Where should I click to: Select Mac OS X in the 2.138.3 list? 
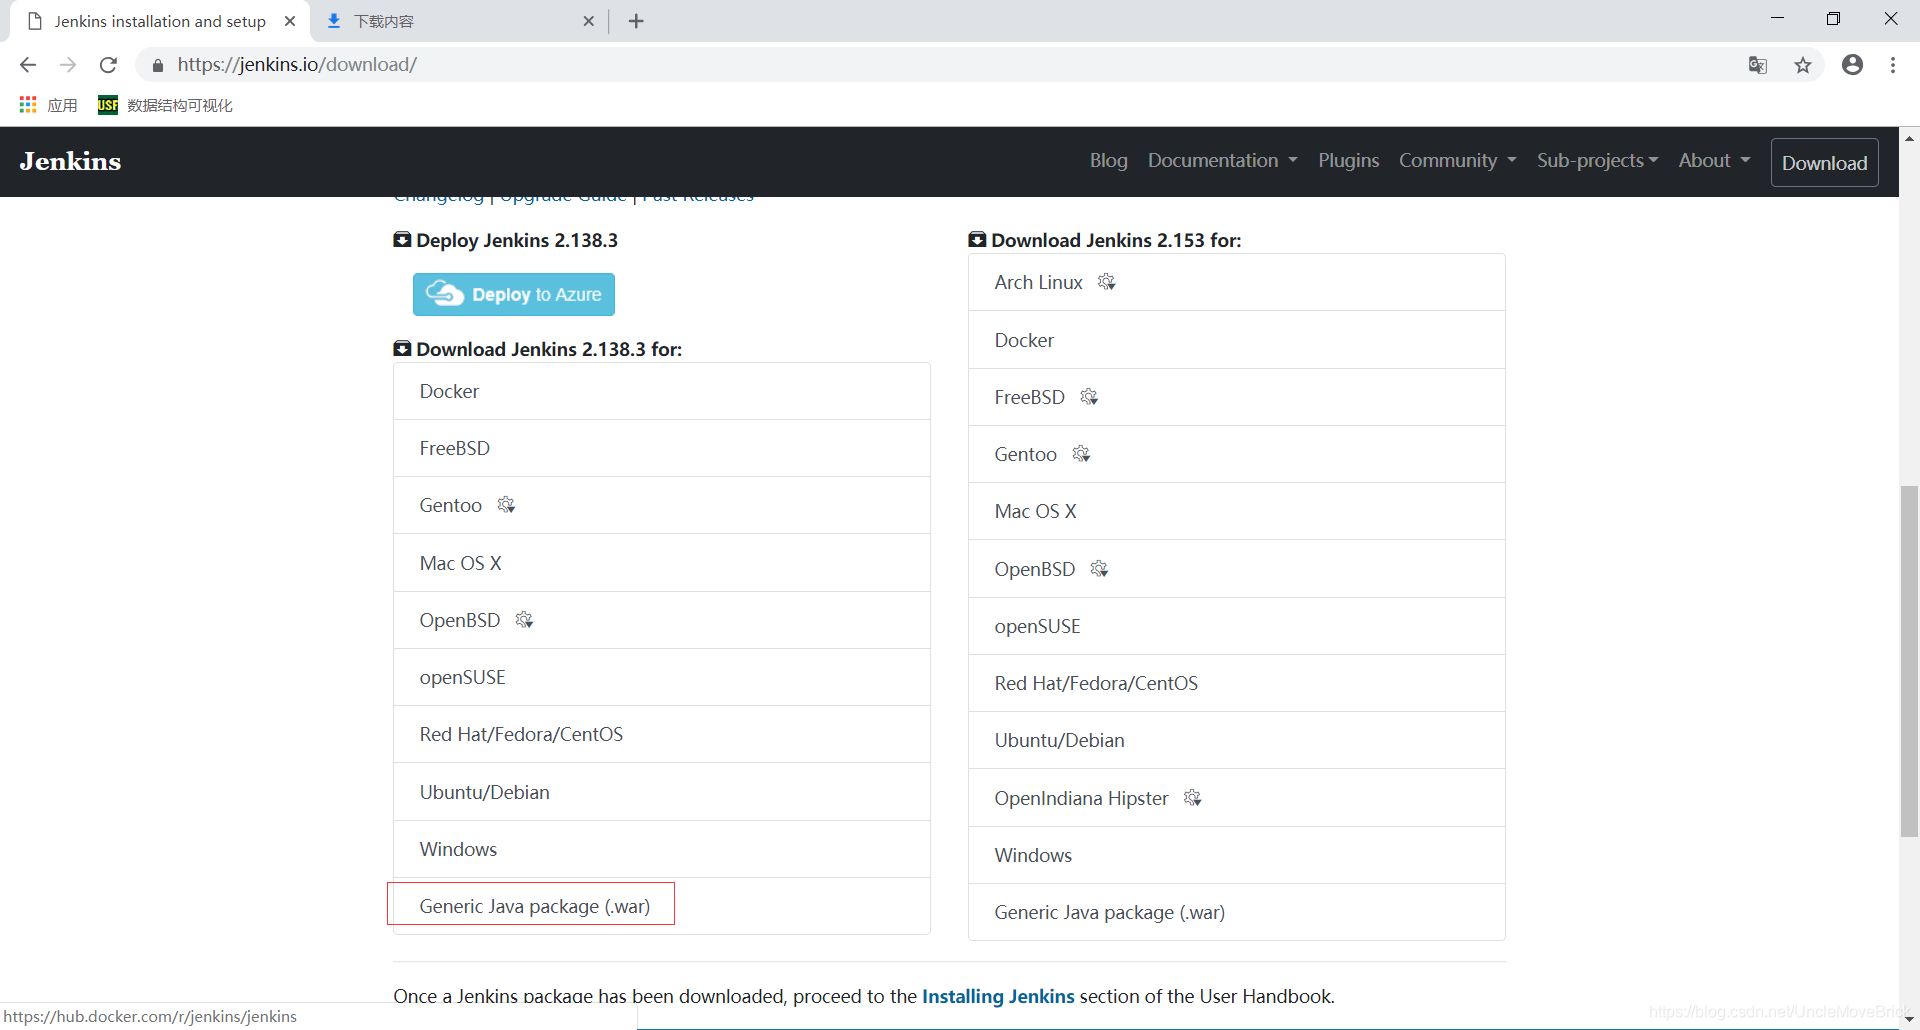pyautogui.click(x=662, y=563)
